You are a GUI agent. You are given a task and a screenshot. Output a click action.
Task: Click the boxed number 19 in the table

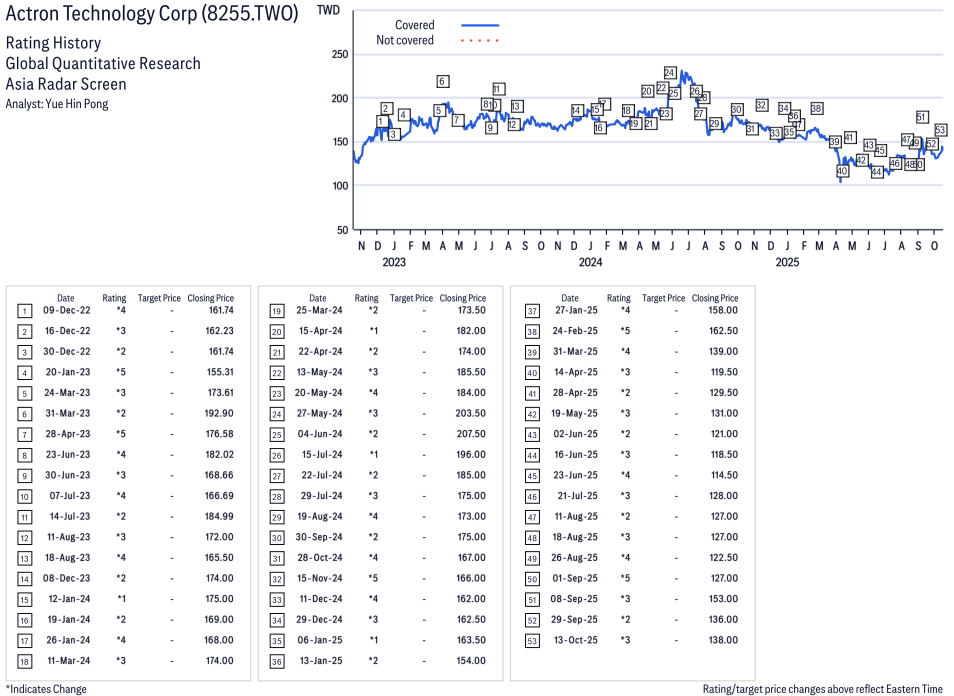[277, 311]
